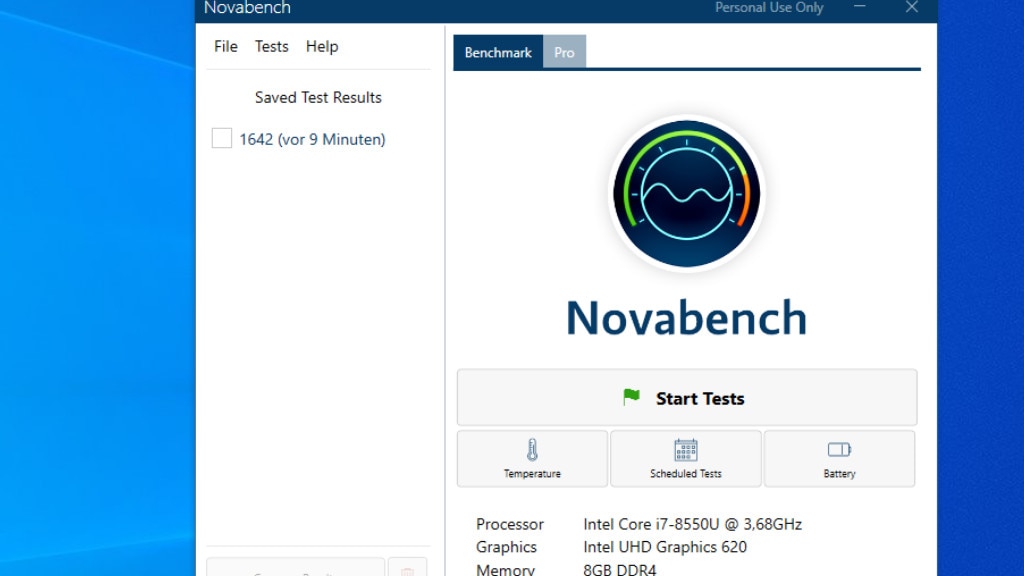Screen dimensions: 1024x576
Task: Click the round Novabench gauge logo
Action: point(686,193)
